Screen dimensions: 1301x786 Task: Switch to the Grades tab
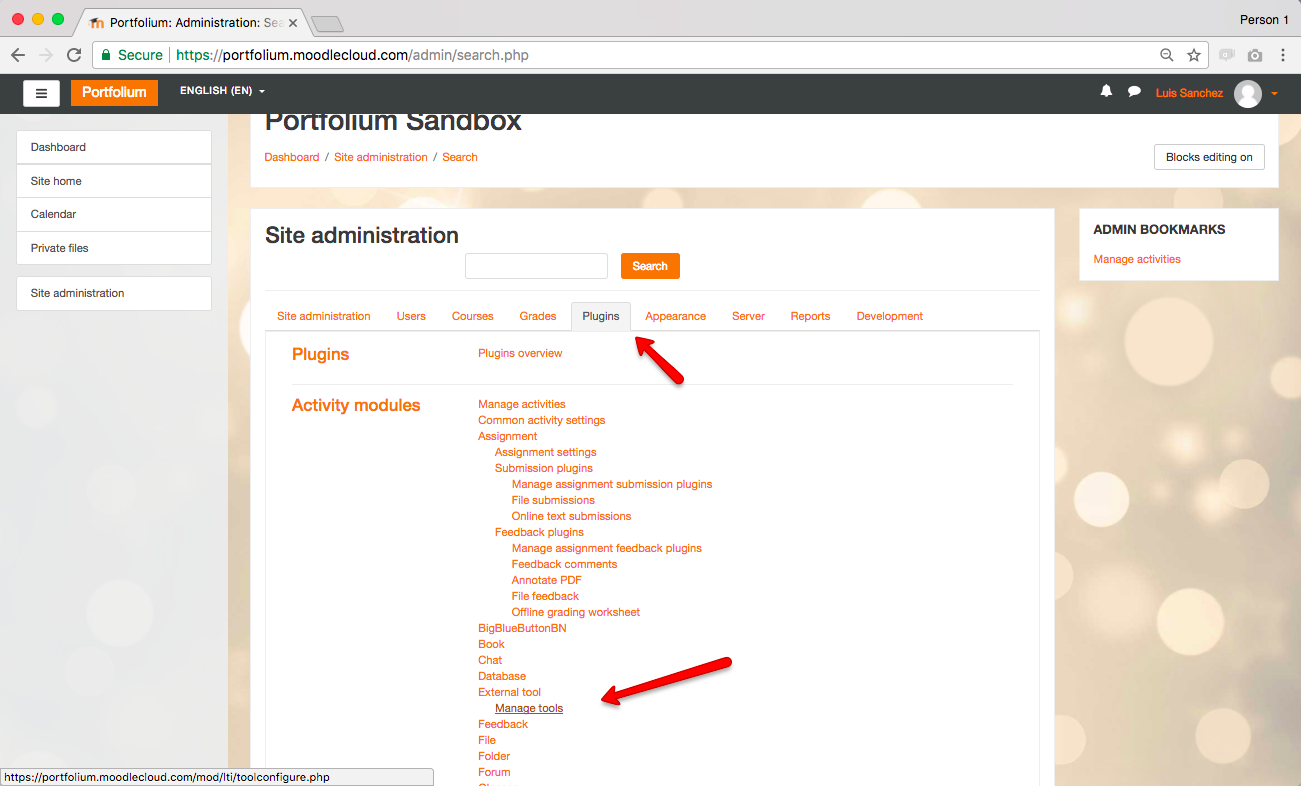pyautogui.click(x=538, y=316)
